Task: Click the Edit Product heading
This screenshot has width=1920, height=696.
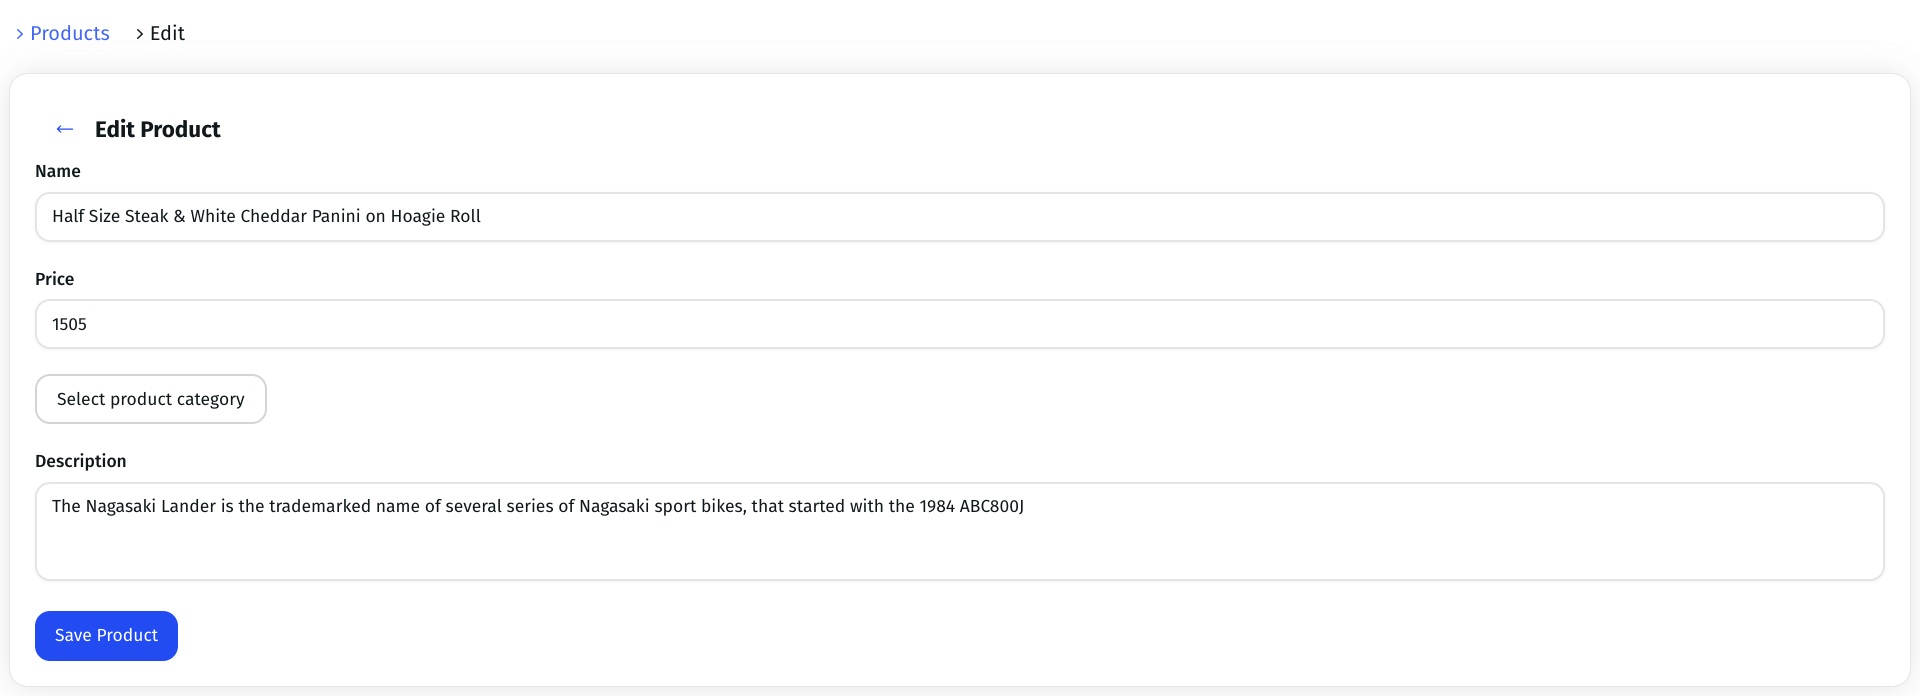Action: point(158,129)
